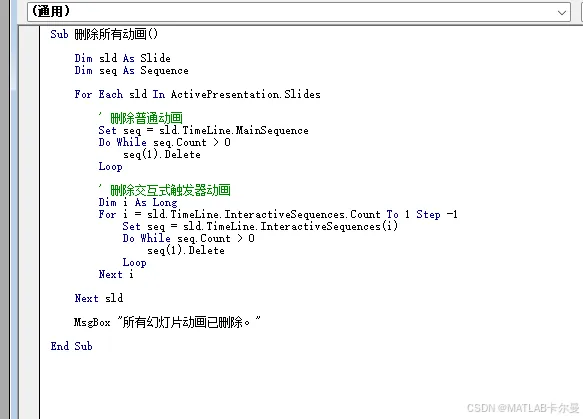Click the margin indicator bar beside 'End Sub'
583x419 pixels.
coord(29,346)
